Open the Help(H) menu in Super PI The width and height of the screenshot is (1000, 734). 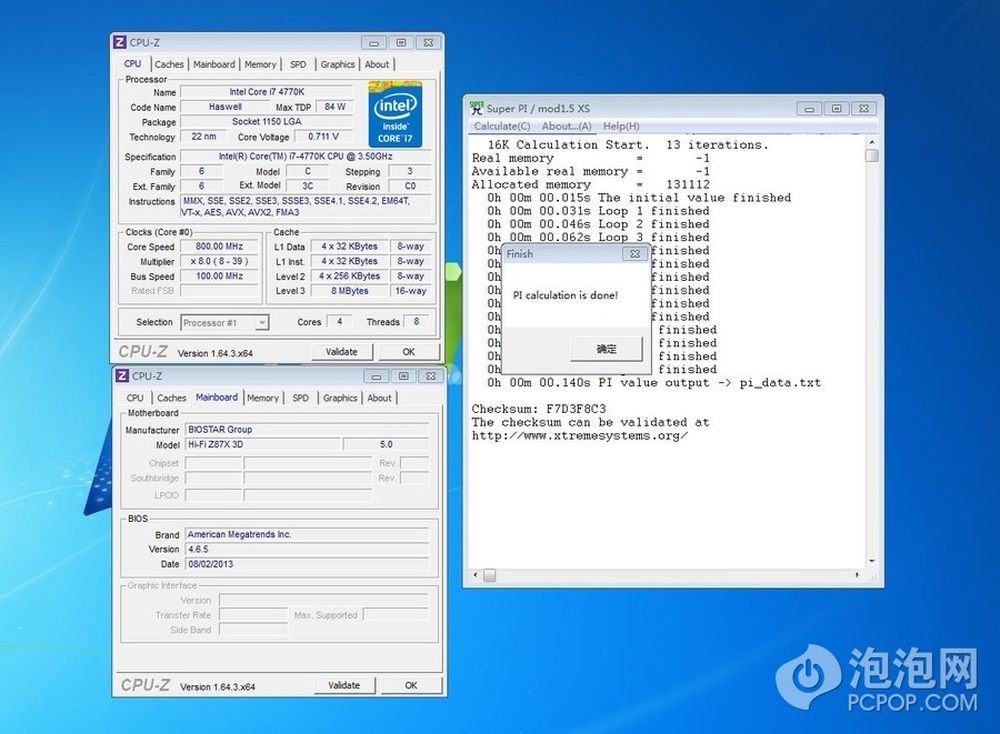point(621,126)
